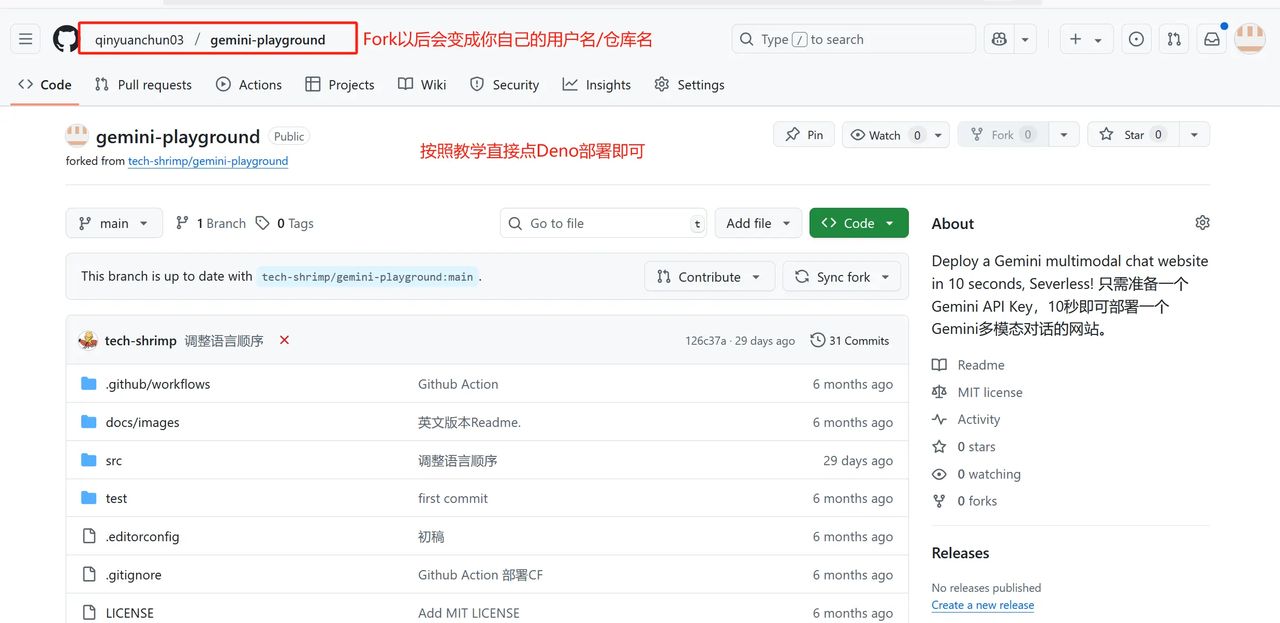Pin the gemini-playground repository
Screen dimensions: 1280x623
point(803,133)
